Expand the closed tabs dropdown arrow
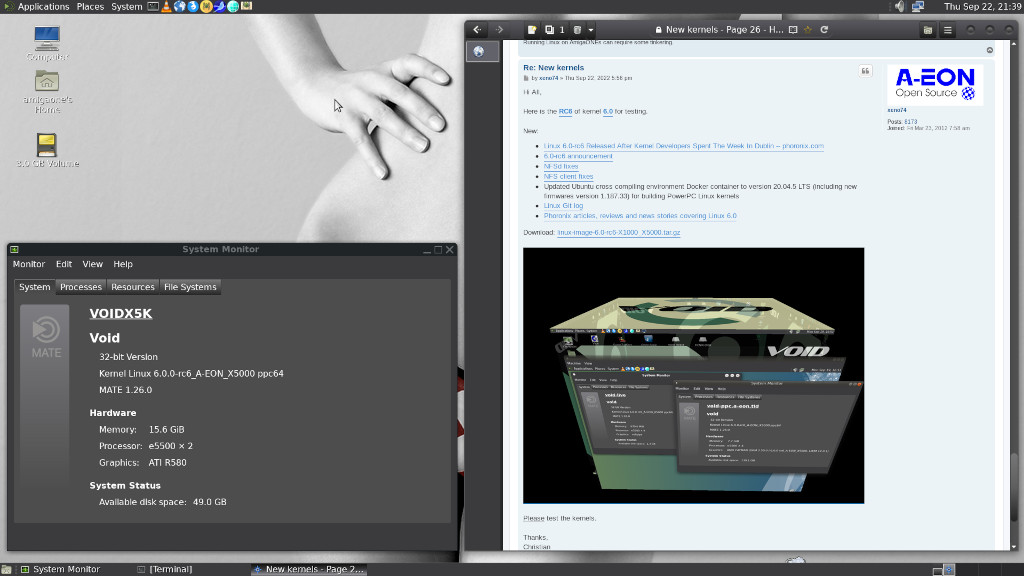The width and height of the screenshot is (1024, 576). pyautogui.click(x=590, y=29)
